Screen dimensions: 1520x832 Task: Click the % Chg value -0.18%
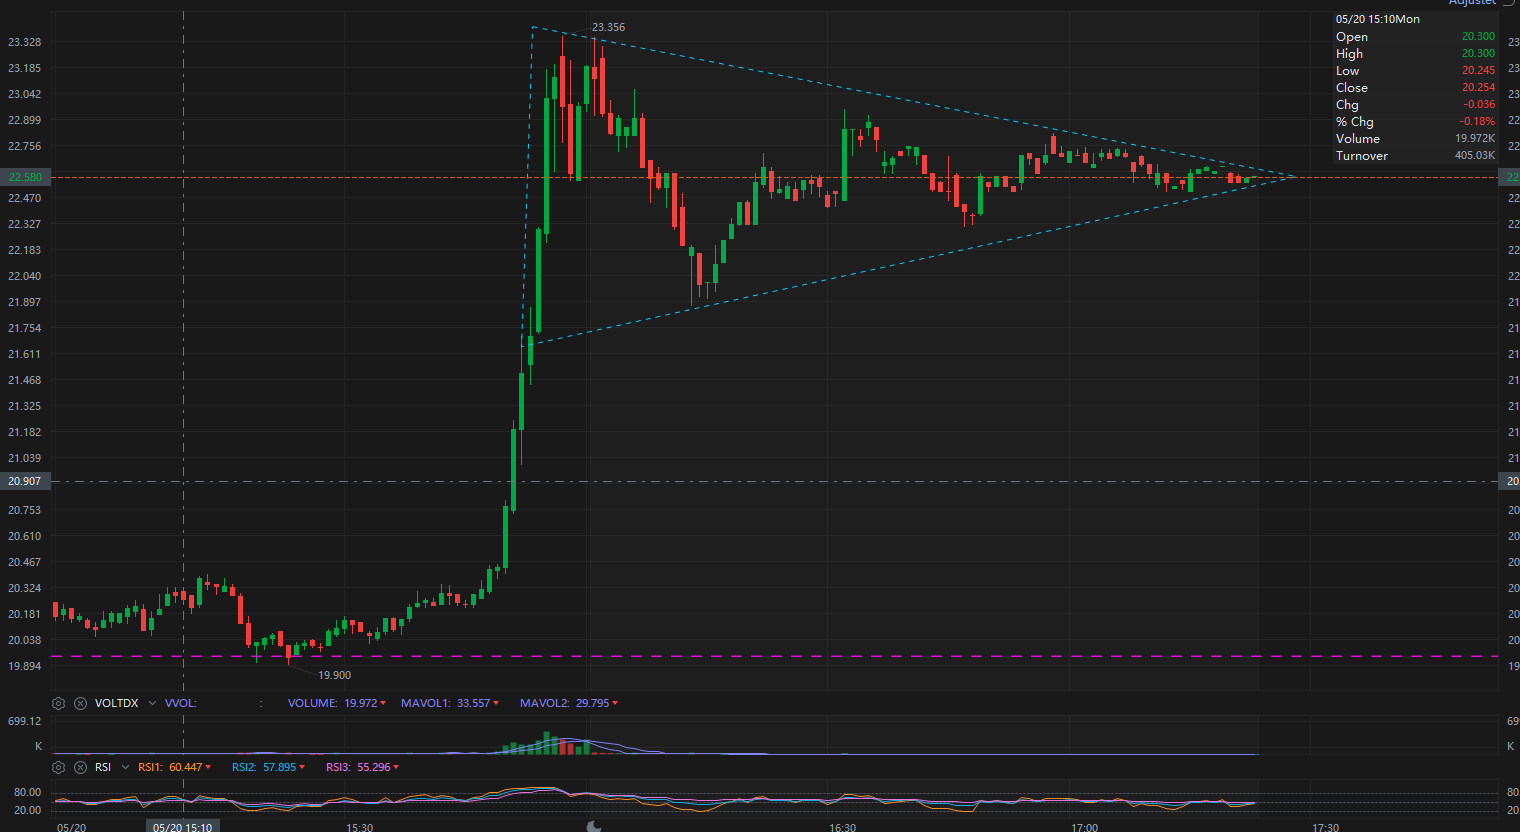pyautogui.click(x=1478, y=121)
